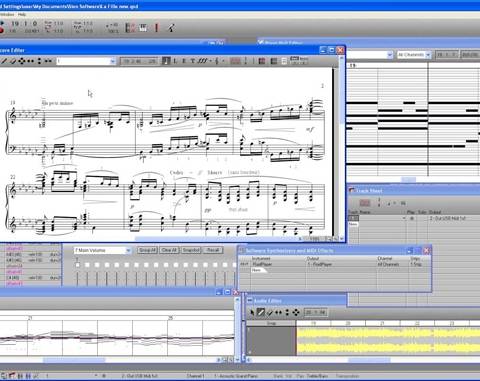Select the T text tool in Score Editor

pos(192,61)
